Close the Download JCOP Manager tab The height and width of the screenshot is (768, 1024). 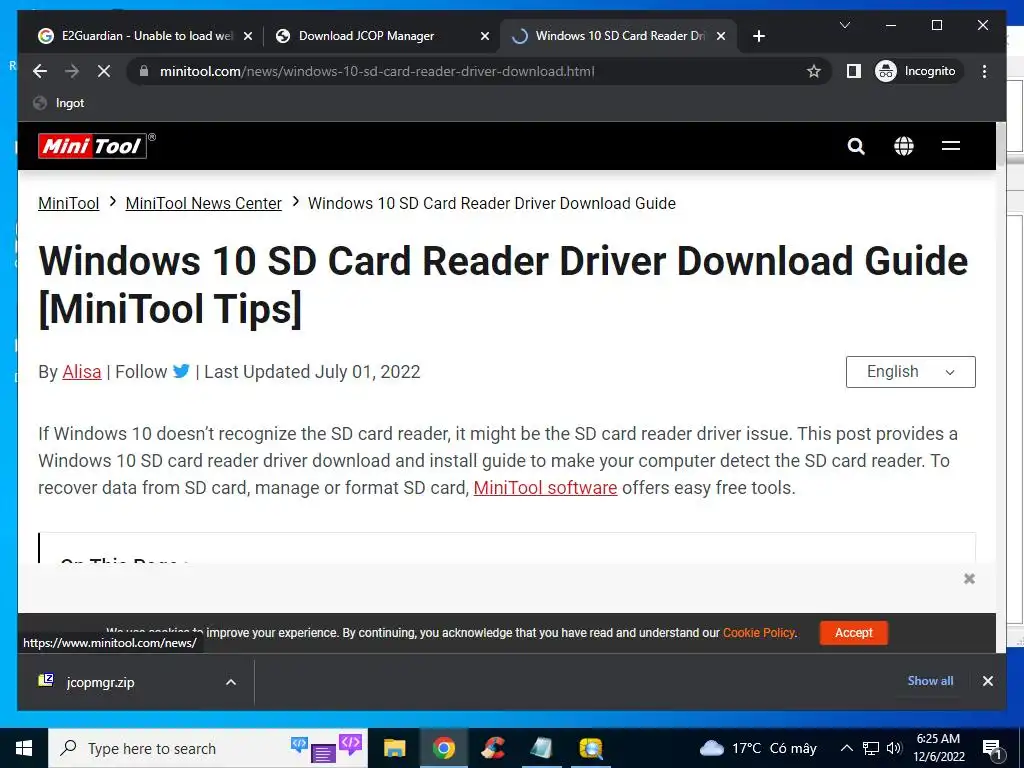pyautogui.click(x=485, y=37)
